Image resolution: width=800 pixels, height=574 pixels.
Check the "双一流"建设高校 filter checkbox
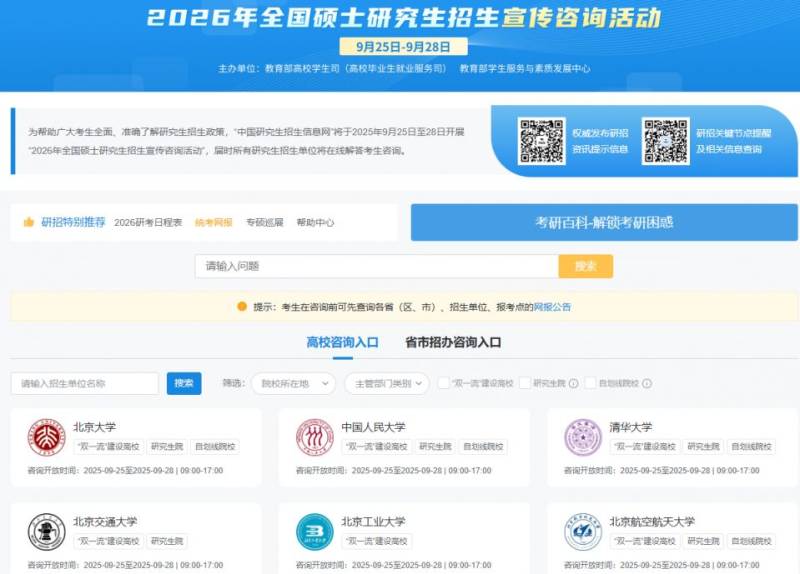[x=443, y=383]
